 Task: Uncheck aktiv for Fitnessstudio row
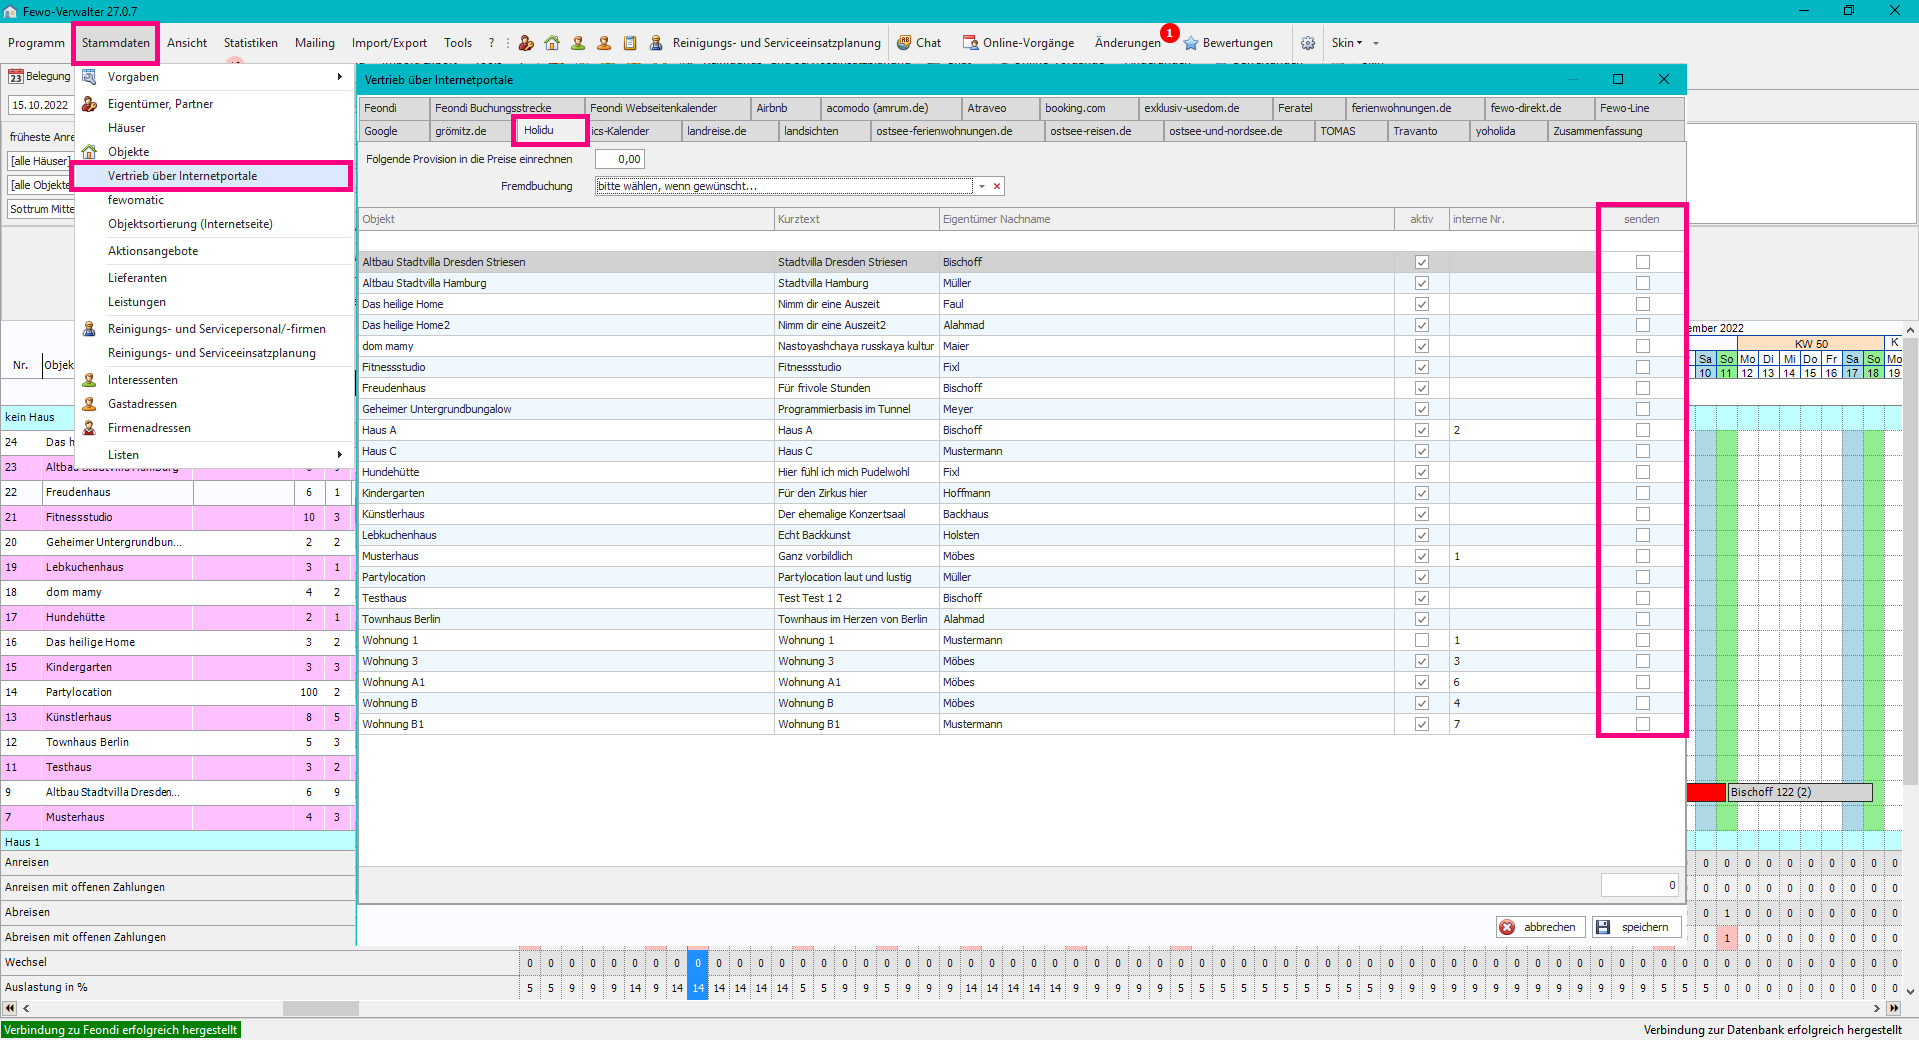(x=1422, y=367)
